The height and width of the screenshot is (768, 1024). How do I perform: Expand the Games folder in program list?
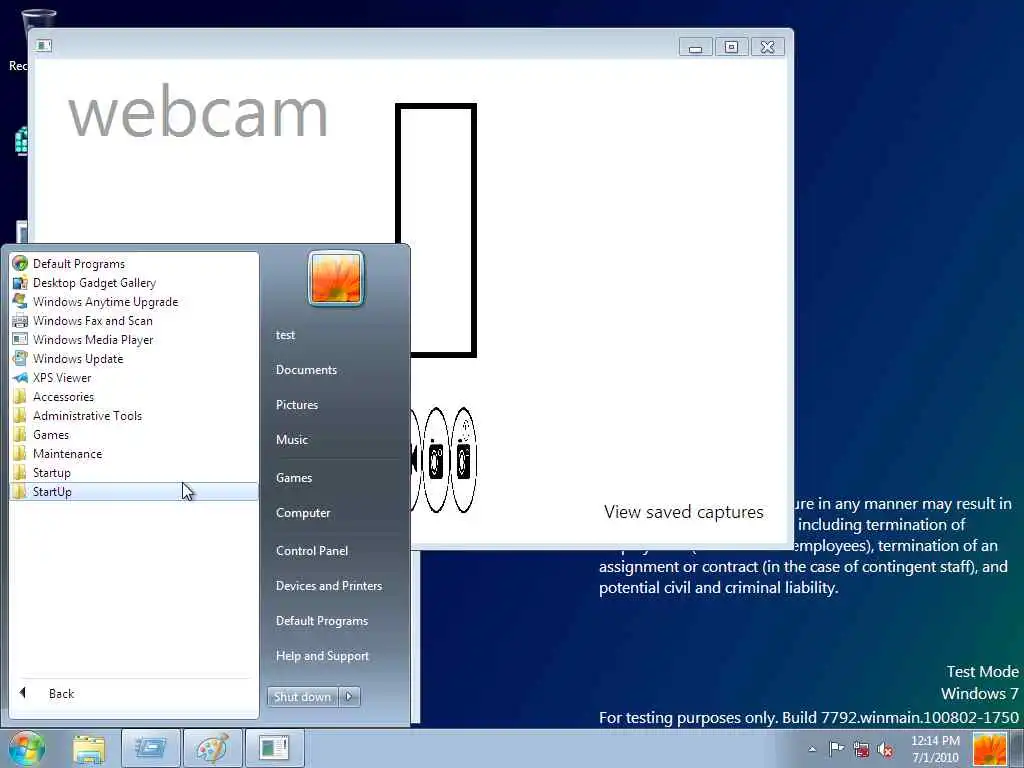[134, 434]
